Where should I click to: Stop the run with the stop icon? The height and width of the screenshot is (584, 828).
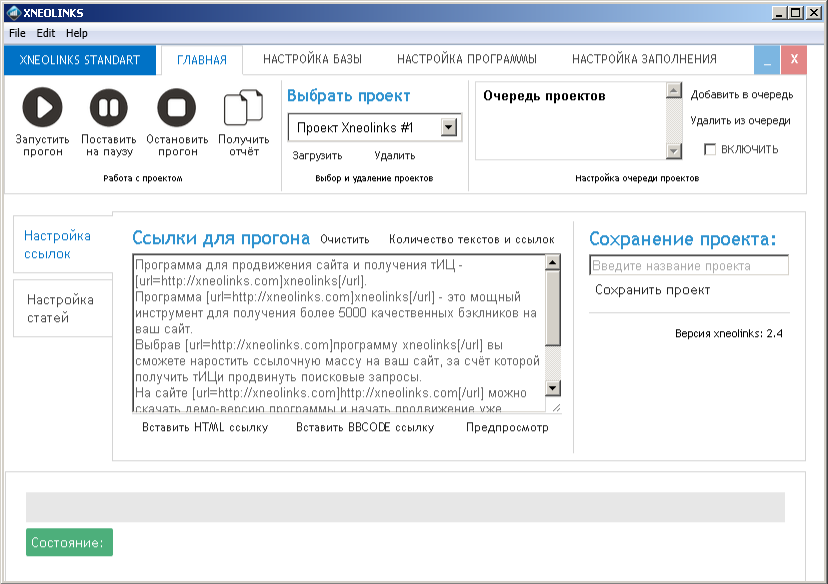pyautogui.click(x=176, y=107)
